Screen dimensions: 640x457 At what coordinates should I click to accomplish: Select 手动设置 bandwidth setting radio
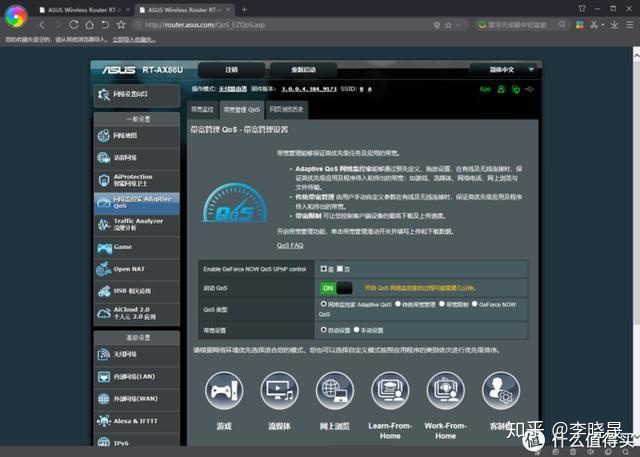tap(357, 330)
